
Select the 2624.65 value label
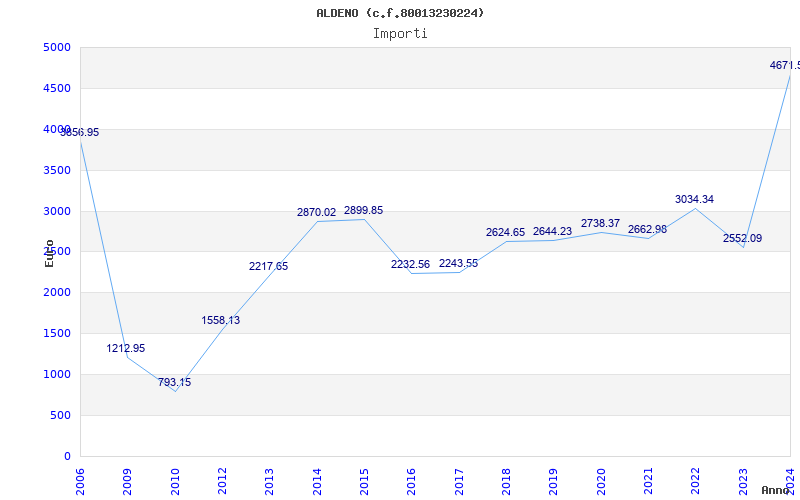[505, 233]
